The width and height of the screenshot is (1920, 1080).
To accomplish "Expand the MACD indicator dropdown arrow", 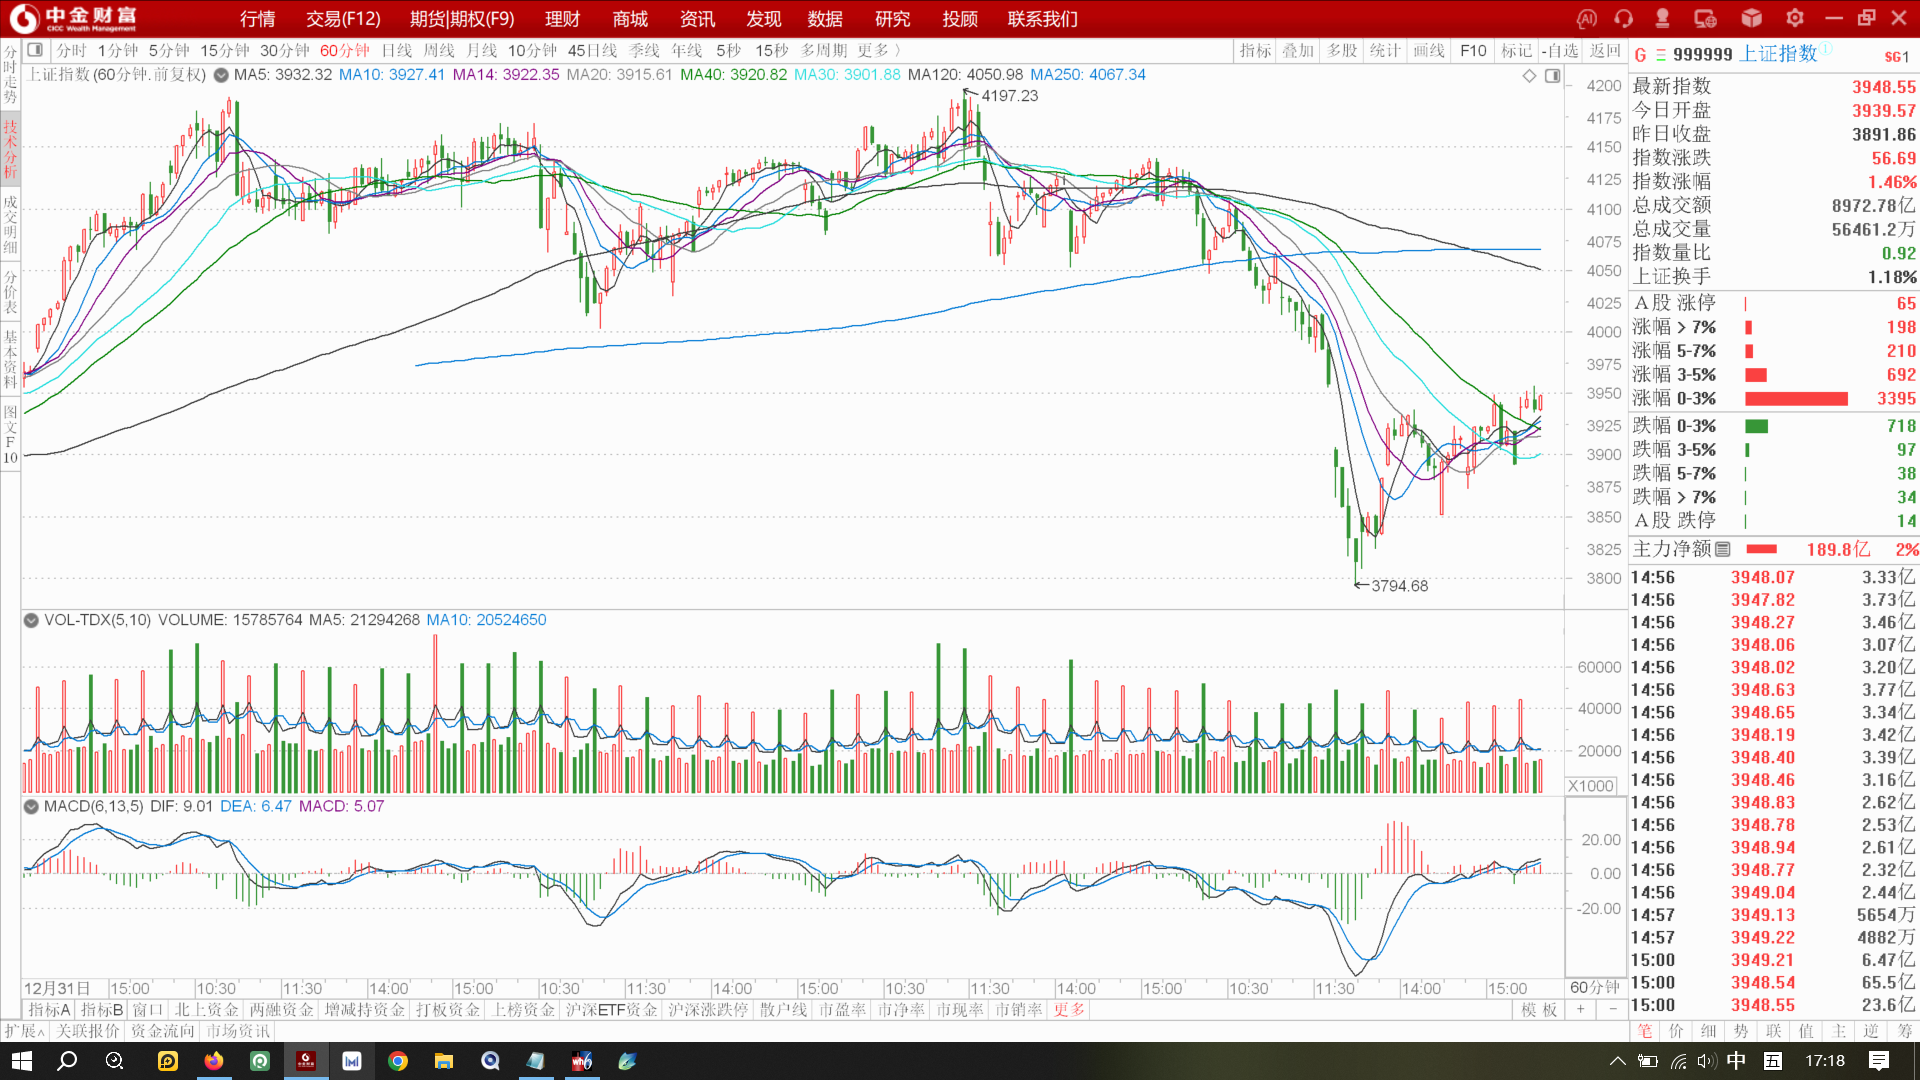I will point(31,806).
